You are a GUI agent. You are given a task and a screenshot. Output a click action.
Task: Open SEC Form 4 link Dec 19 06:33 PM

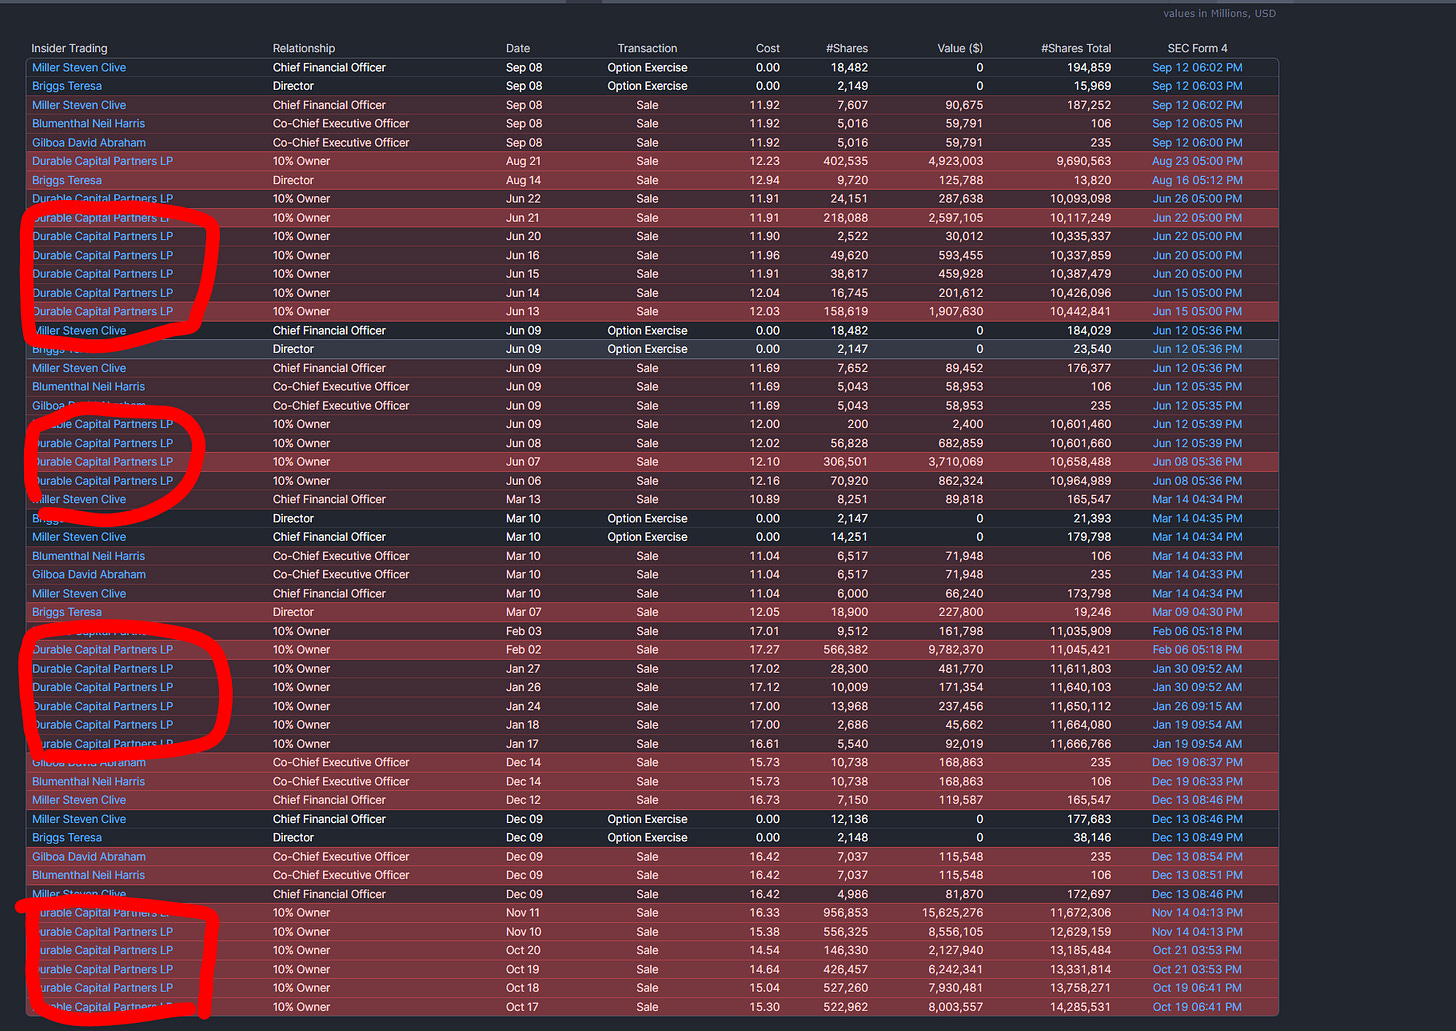pyautogui.click(x=1197, y=781)
